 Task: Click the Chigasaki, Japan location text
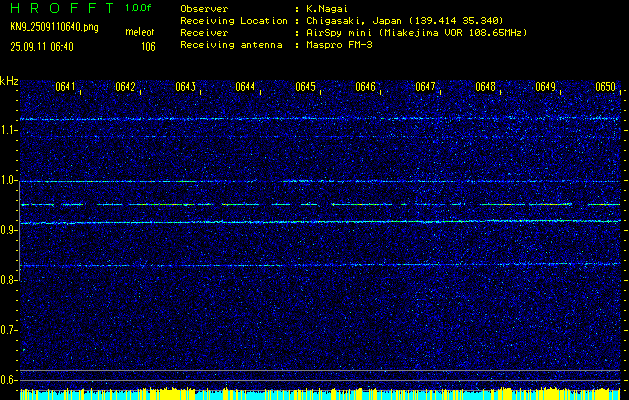tap(405, 21)
